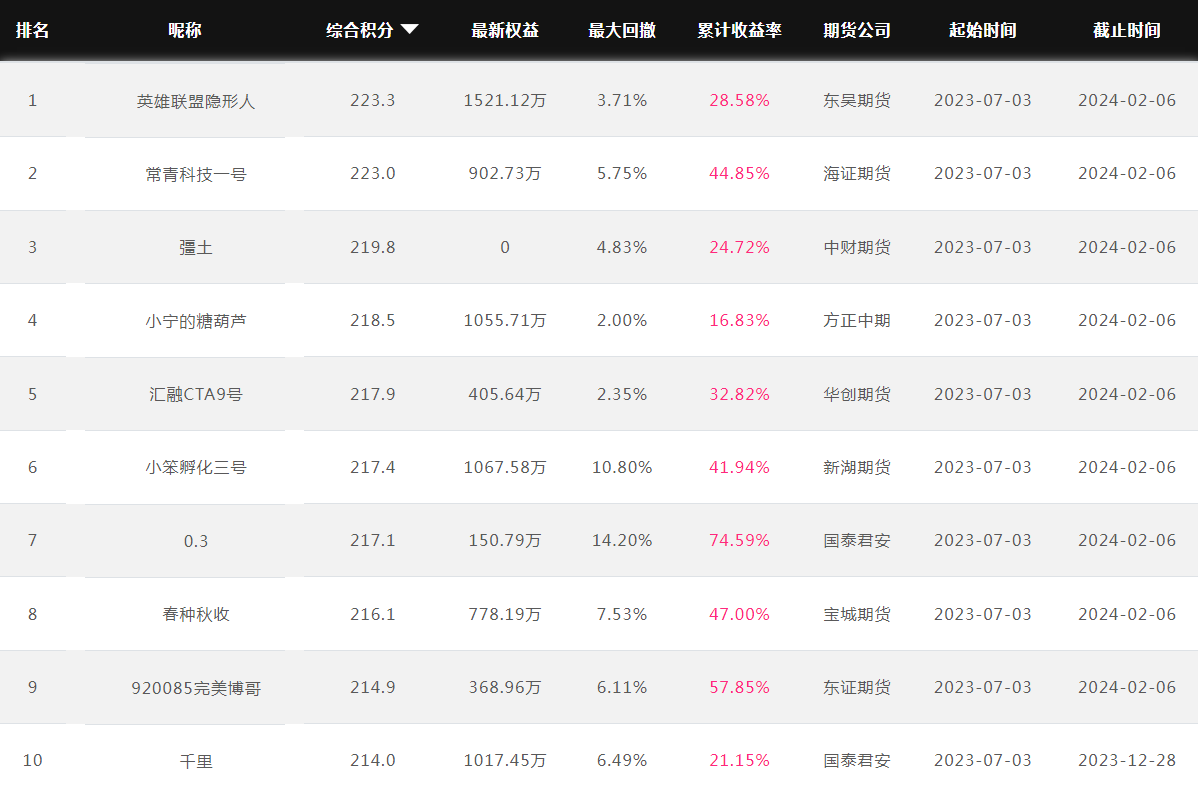The height and width of the screenshot is (795, 1198).
Task: Select end date 2023-12-28
Action: [x=1127, y=761]
